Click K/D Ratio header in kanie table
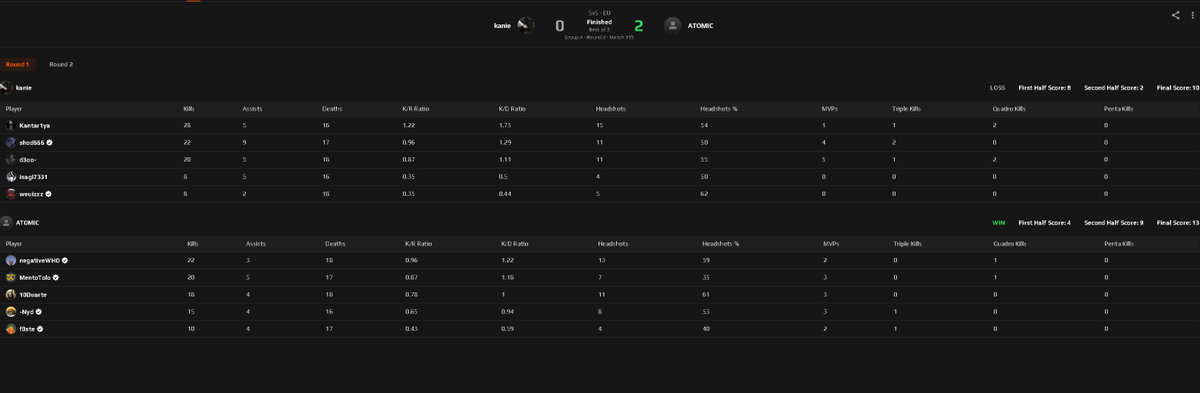1200x393 pixels. tap(511, 108)
